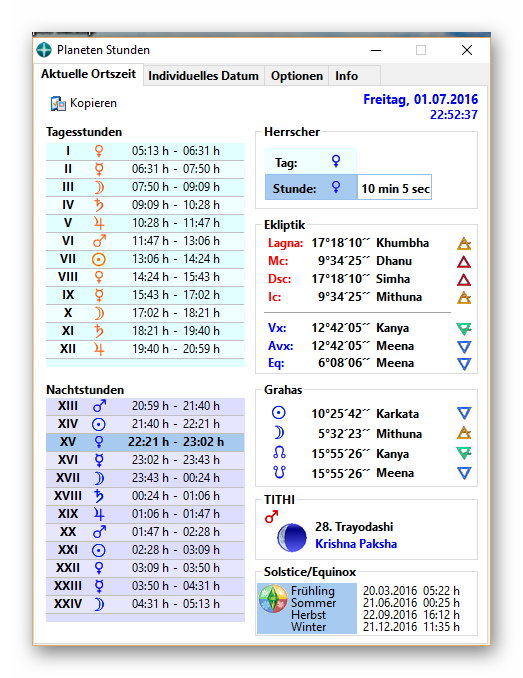
Task: Click the Dsc sign name Simha
Action: 393,279
